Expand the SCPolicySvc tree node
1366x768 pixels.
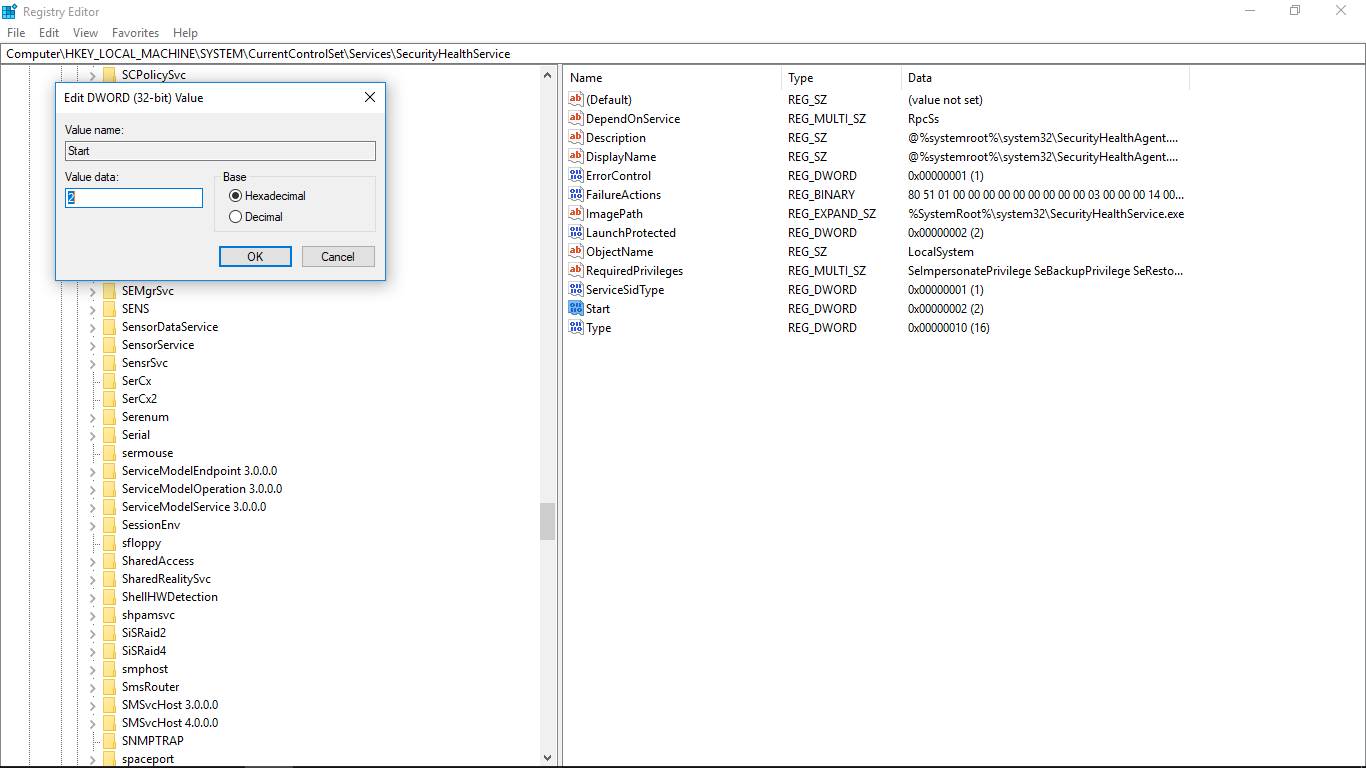pos(92,75)
